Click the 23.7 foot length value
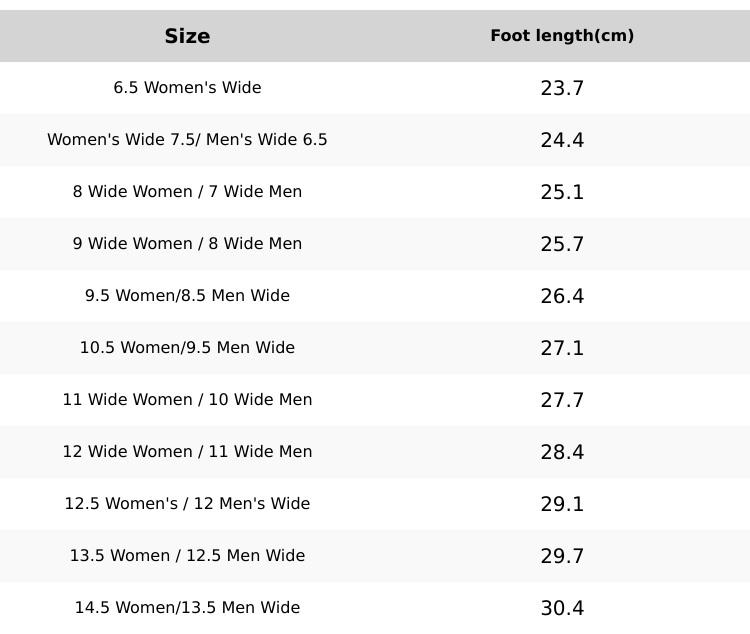The width and height of the screenshot is (750, 634). tap(562, 88)
